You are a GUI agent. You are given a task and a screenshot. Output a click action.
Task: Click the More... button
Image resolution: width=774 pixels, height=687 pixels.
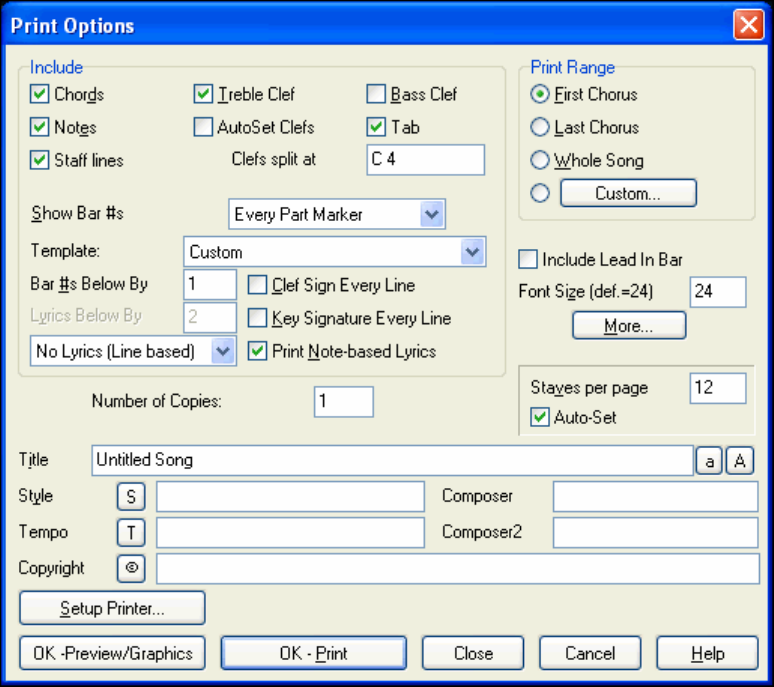tap(629, 326)
